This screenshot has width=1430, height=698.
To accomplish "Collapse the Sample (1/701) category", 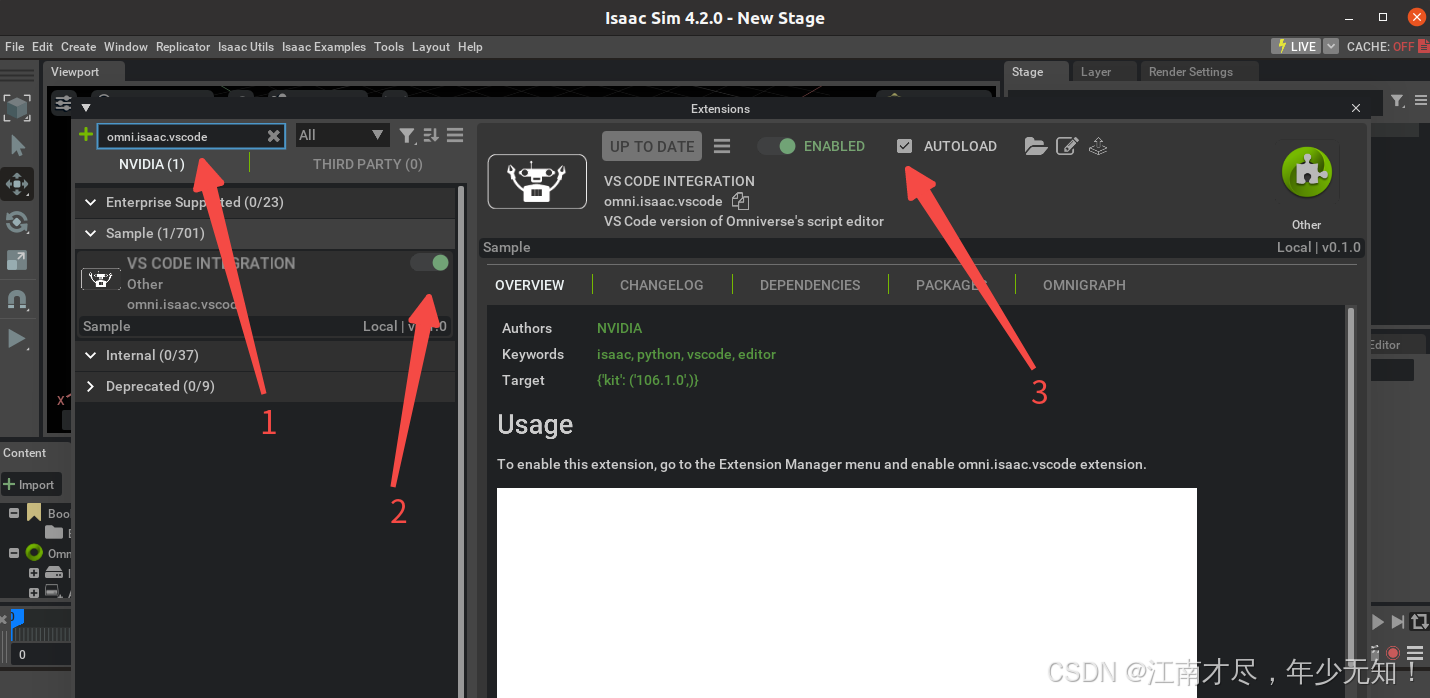I will 91,233.
